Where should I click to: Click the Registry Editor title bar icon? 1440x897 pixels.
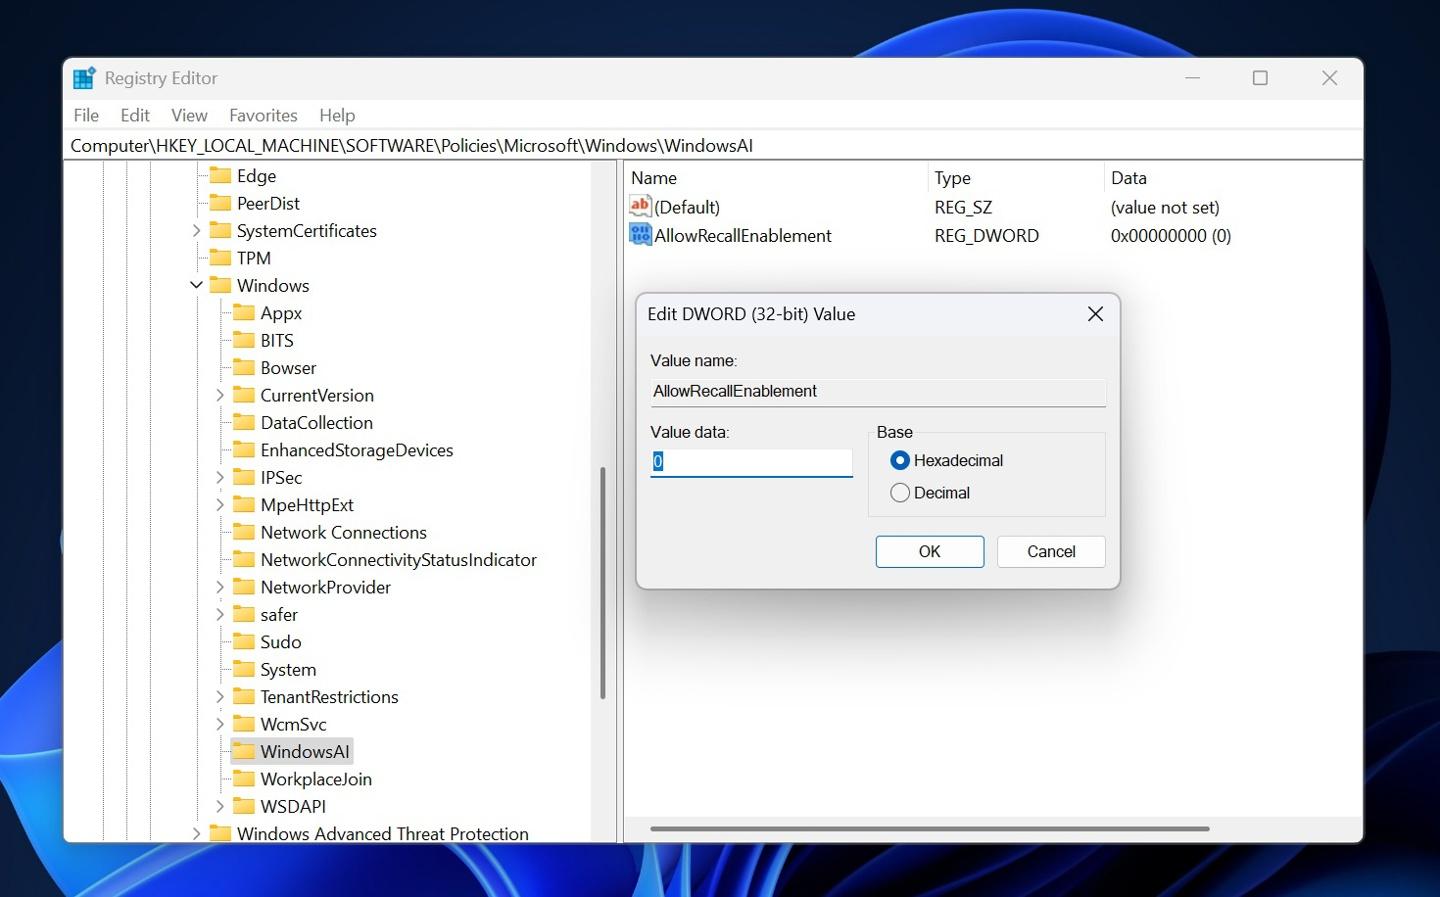(x=85, y=78)
